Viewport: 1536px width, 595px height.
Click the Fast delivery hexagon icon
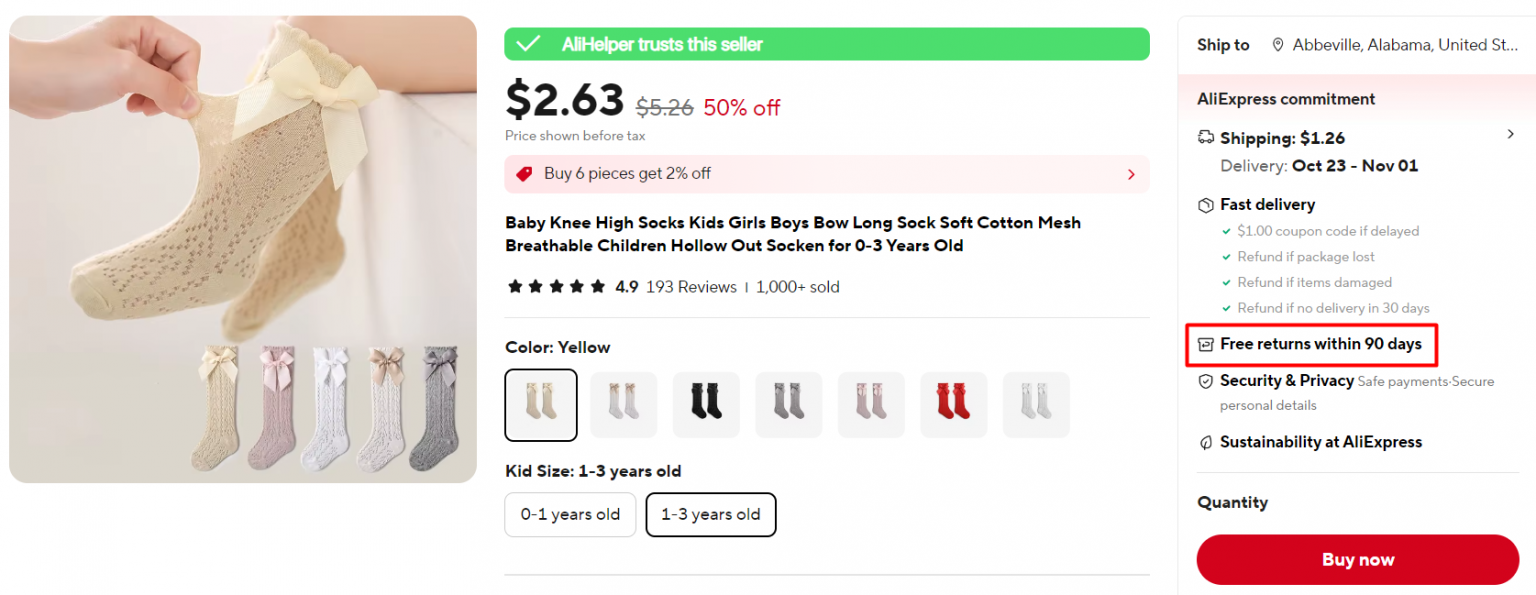tap(1205, 204)
